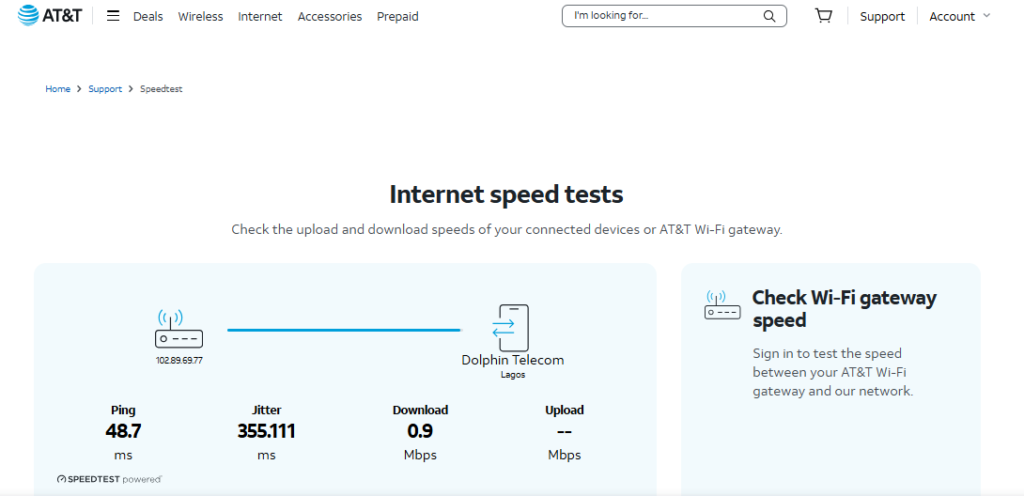Click the Lagos location label
The height and width of the screenshot is (496, 1024).
[x=513, y=375]
